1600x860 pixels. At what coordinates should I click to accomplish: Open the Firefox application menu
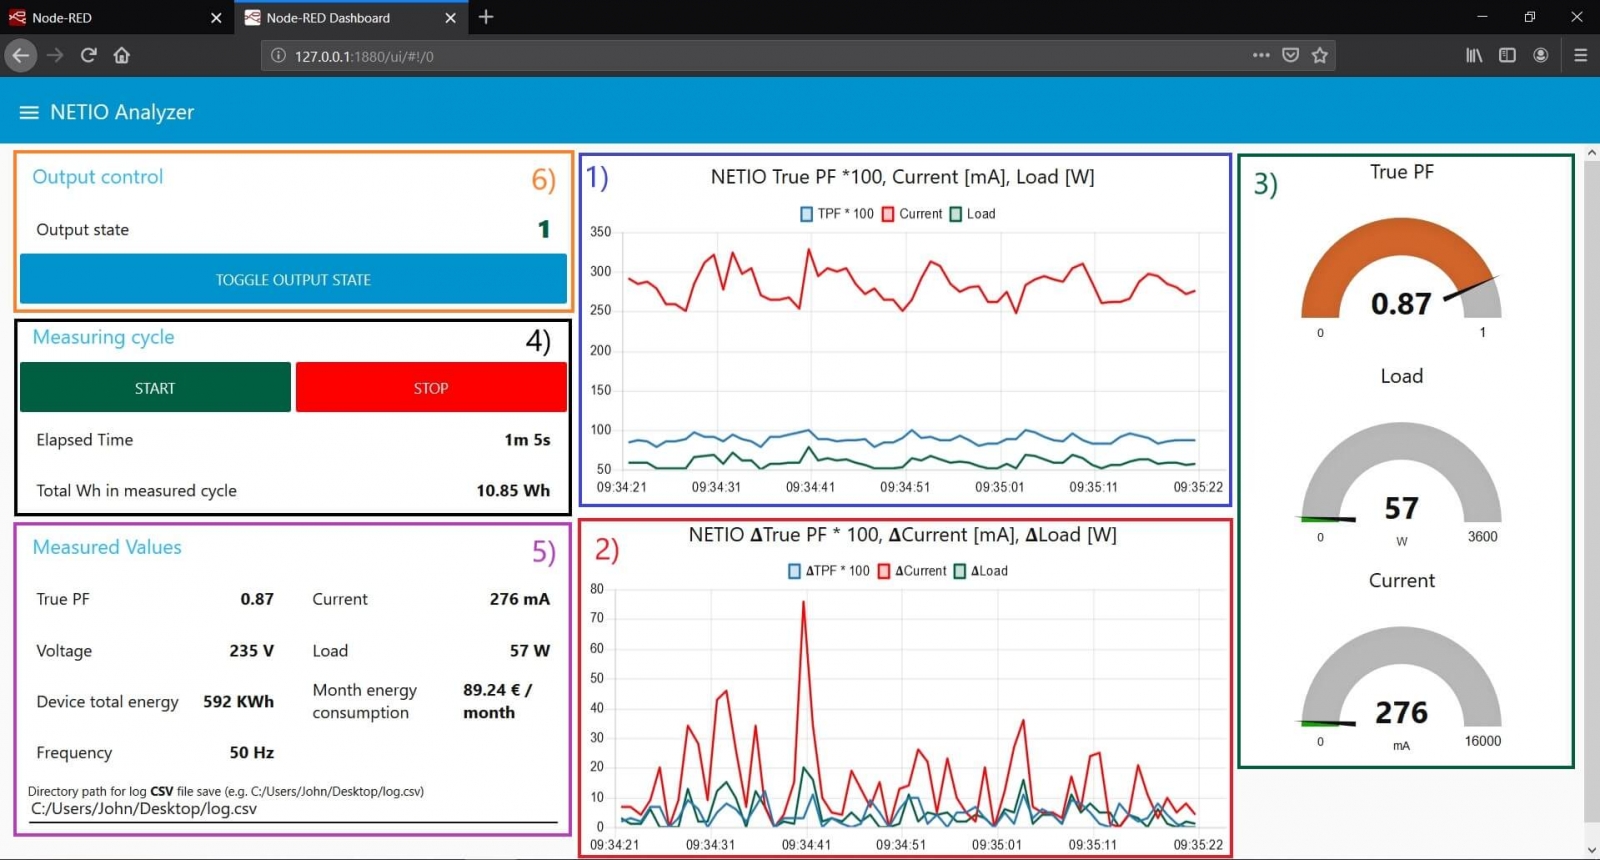1580,55
